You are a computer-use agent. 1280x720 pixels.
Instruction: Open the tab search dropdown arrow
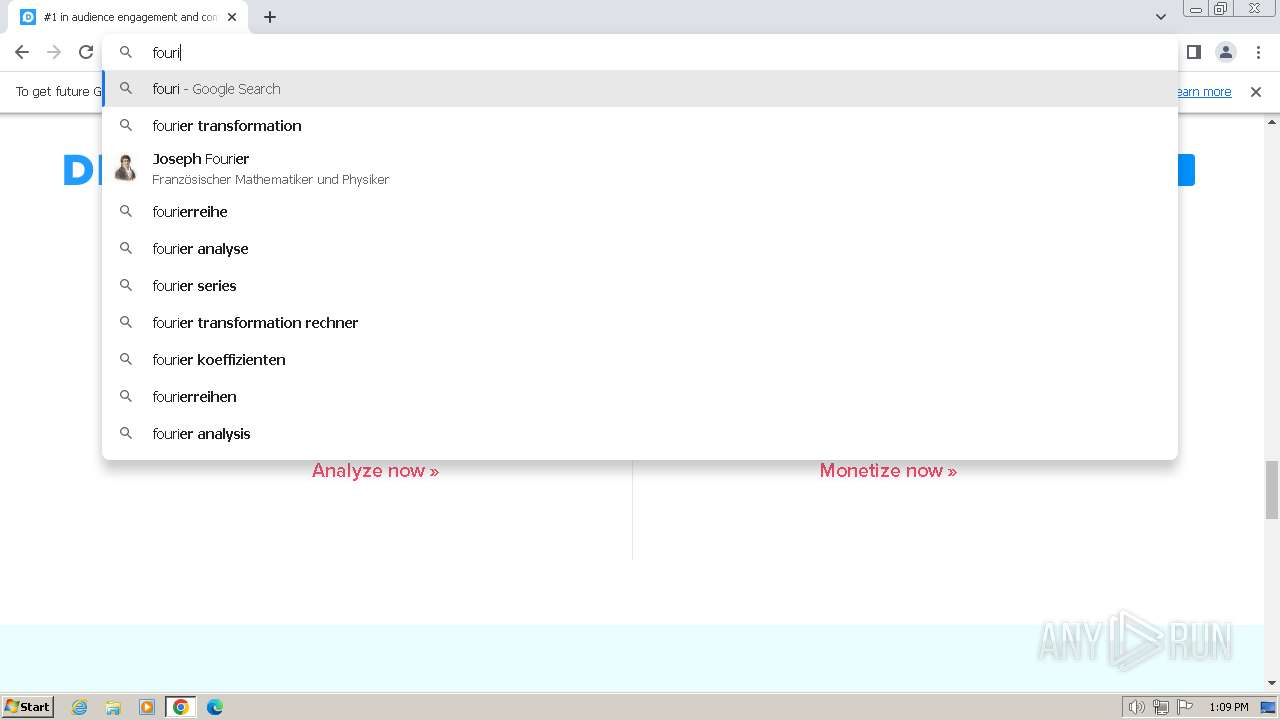pos(1161,17)
